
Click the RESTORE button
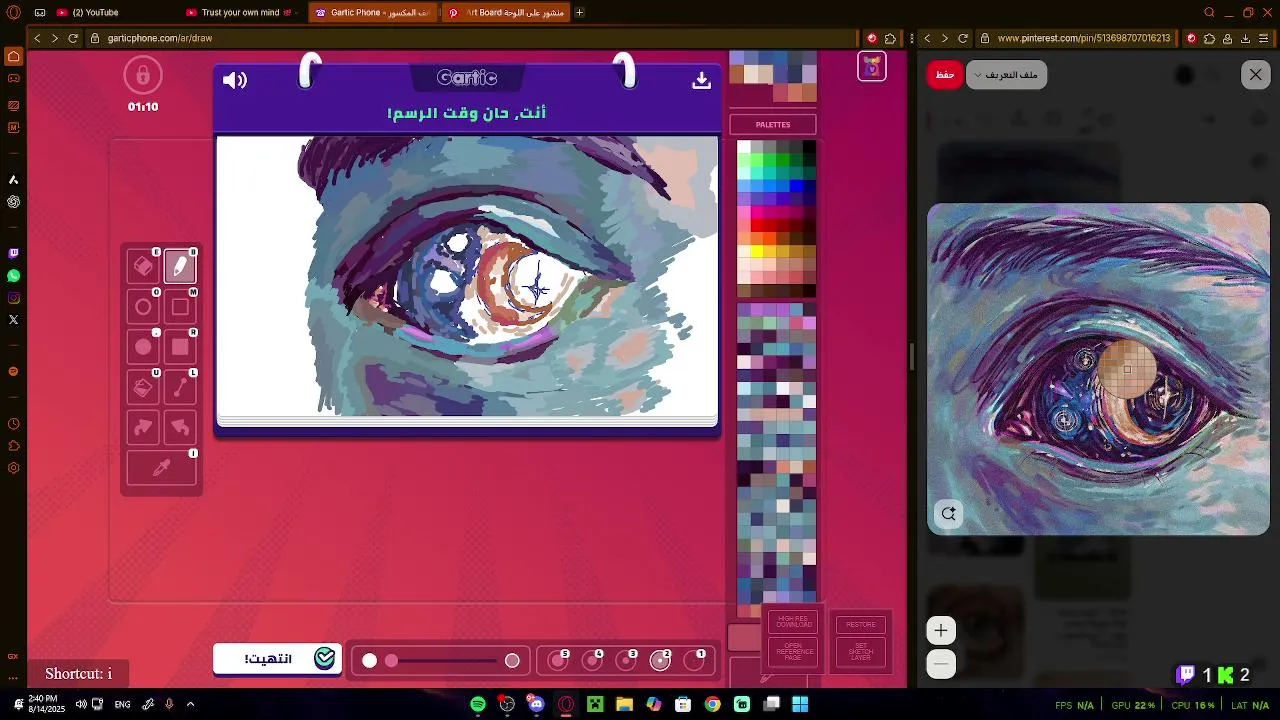861,624
